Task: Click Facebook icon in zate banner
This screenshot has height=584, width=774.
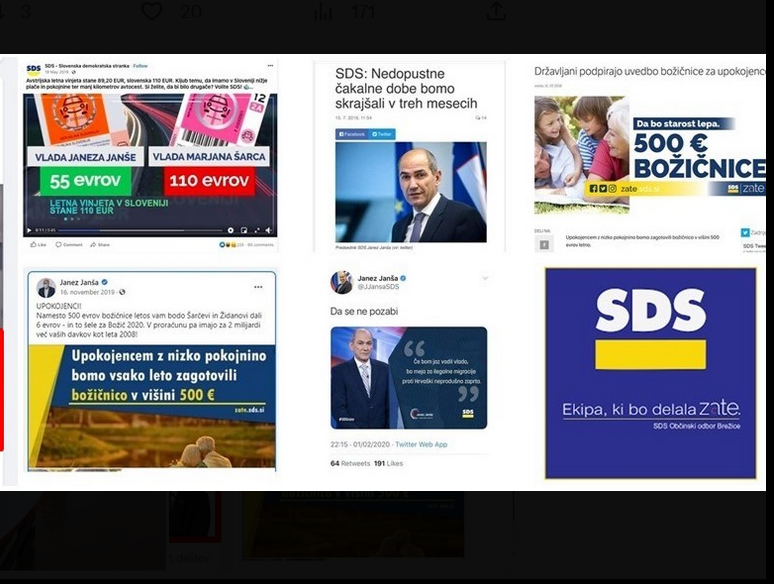Action: [593, 188]
